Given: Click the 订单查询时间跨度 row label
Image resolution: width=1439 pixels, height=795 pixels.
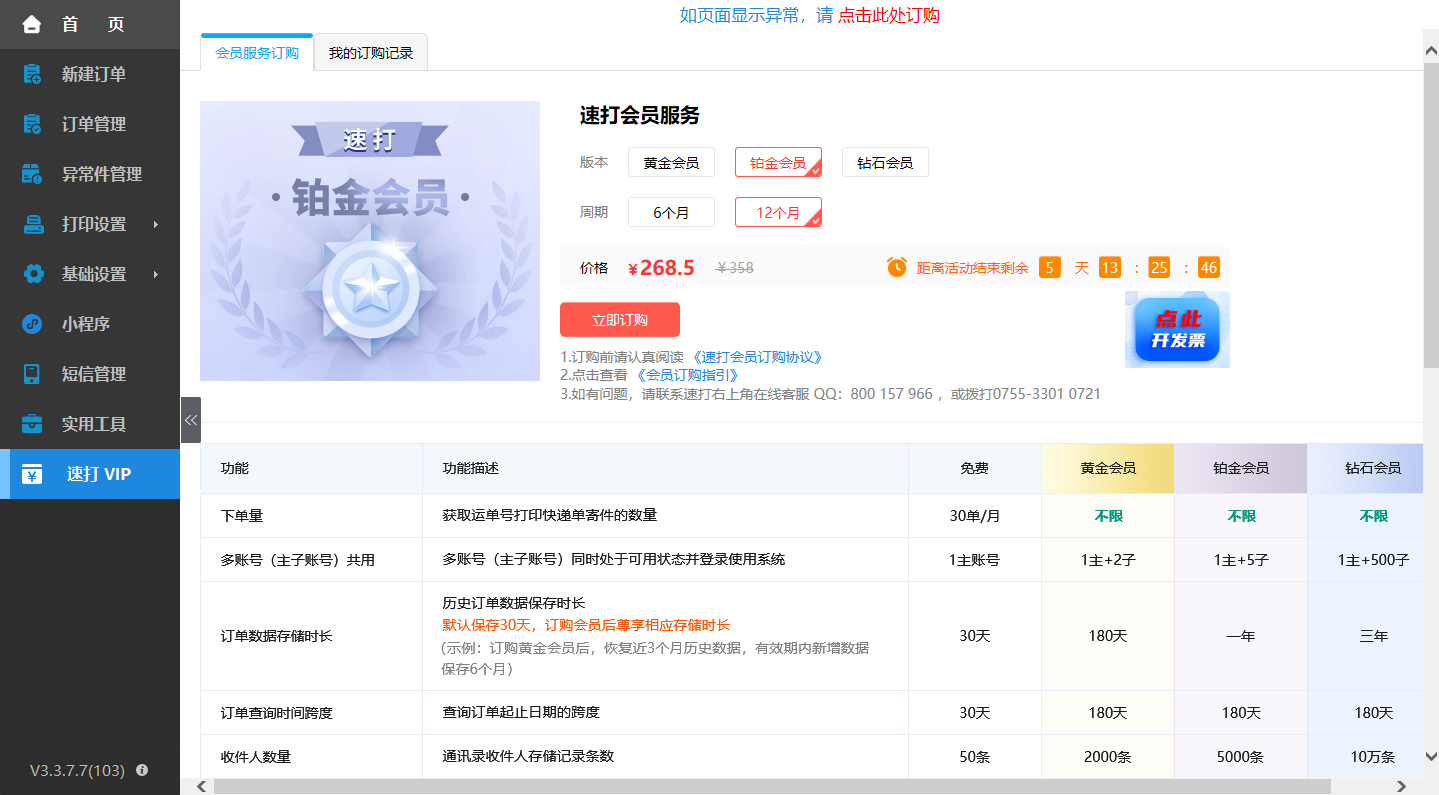Looking at the screenshot, I should [x=276, y=713].
